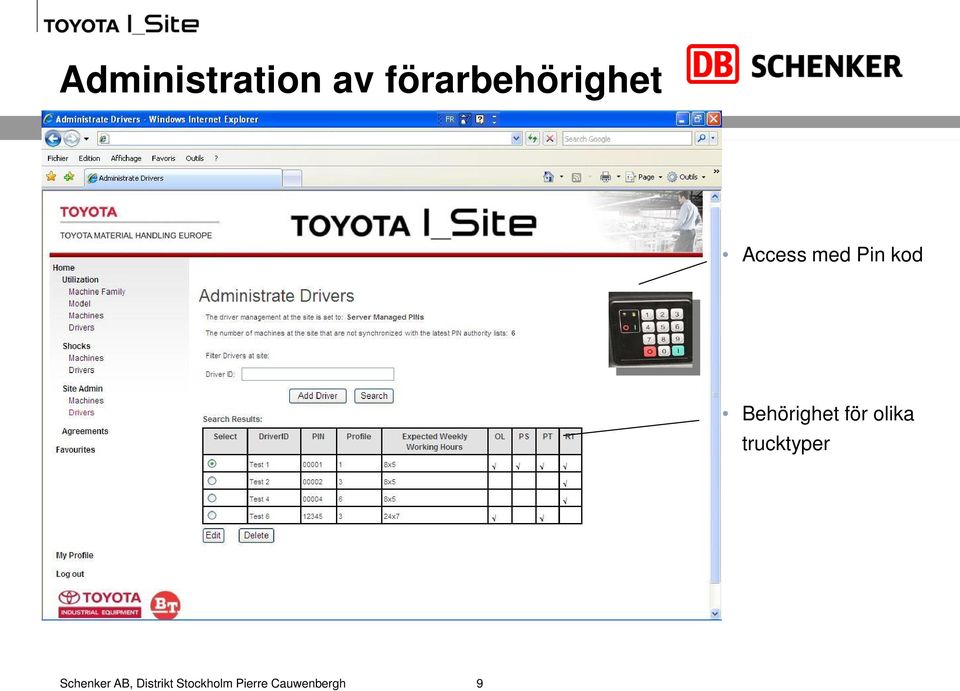
Task: Select the Administrate Drivers browser tab
Action: (x=182, y=178)
